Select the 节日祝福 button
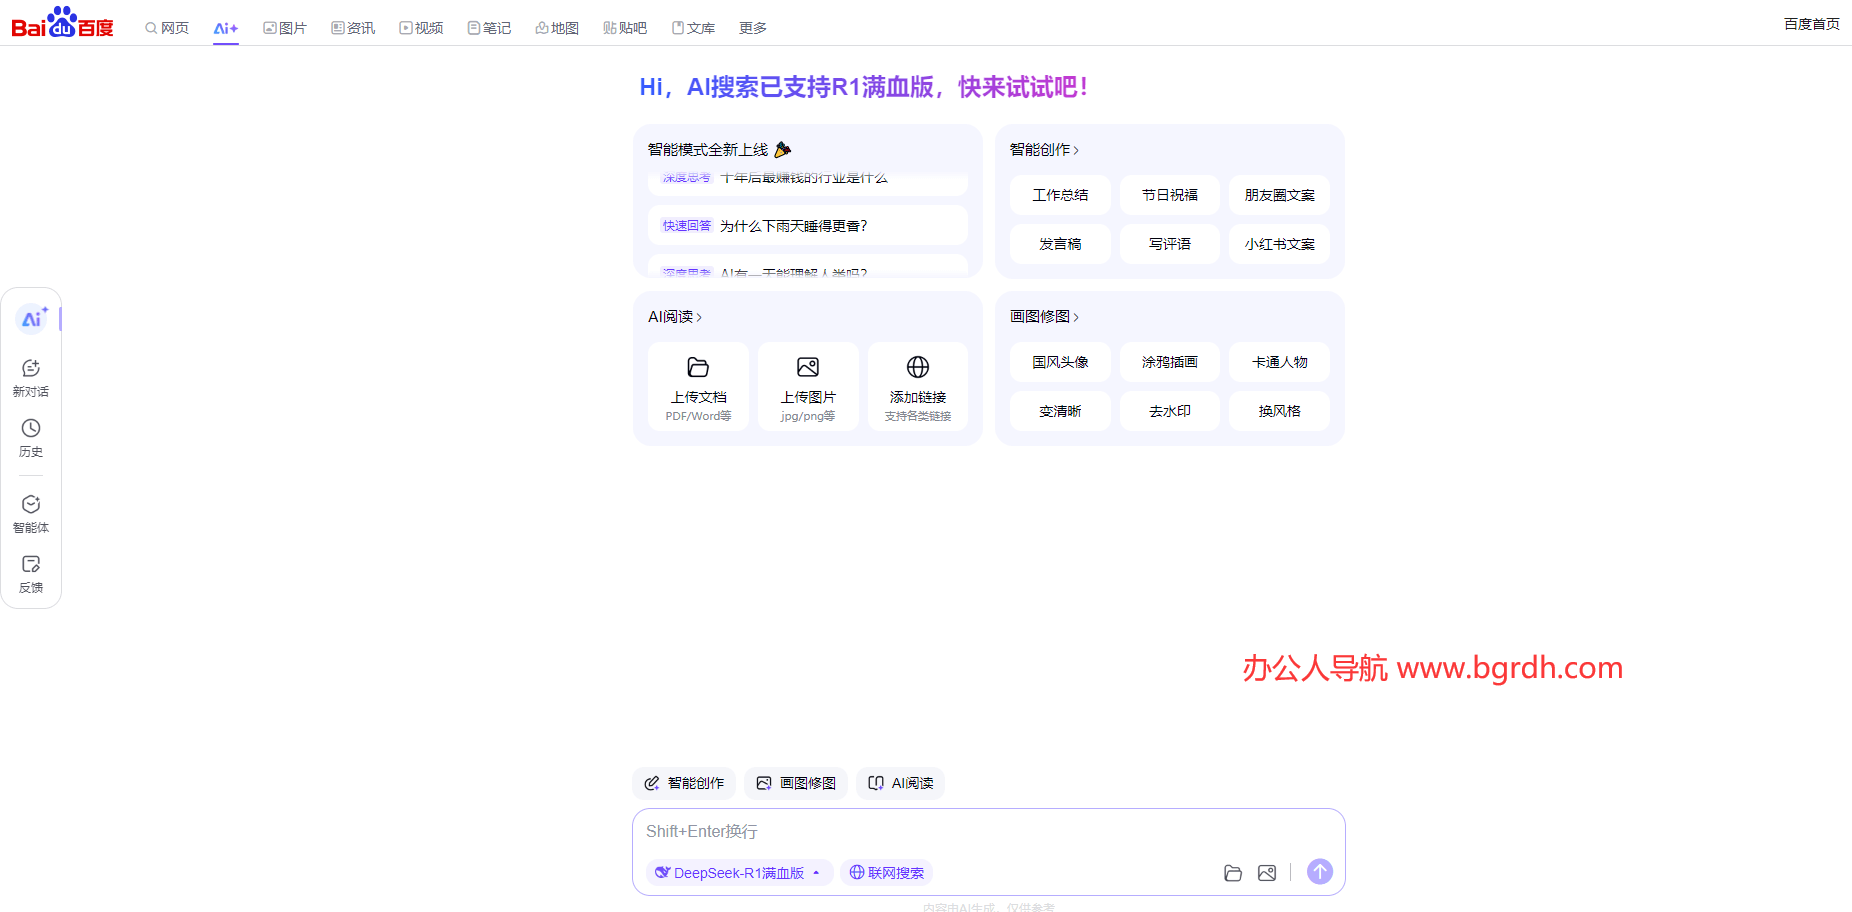Viewport: 1852px width, 912px height. (x=1170, y=195)
